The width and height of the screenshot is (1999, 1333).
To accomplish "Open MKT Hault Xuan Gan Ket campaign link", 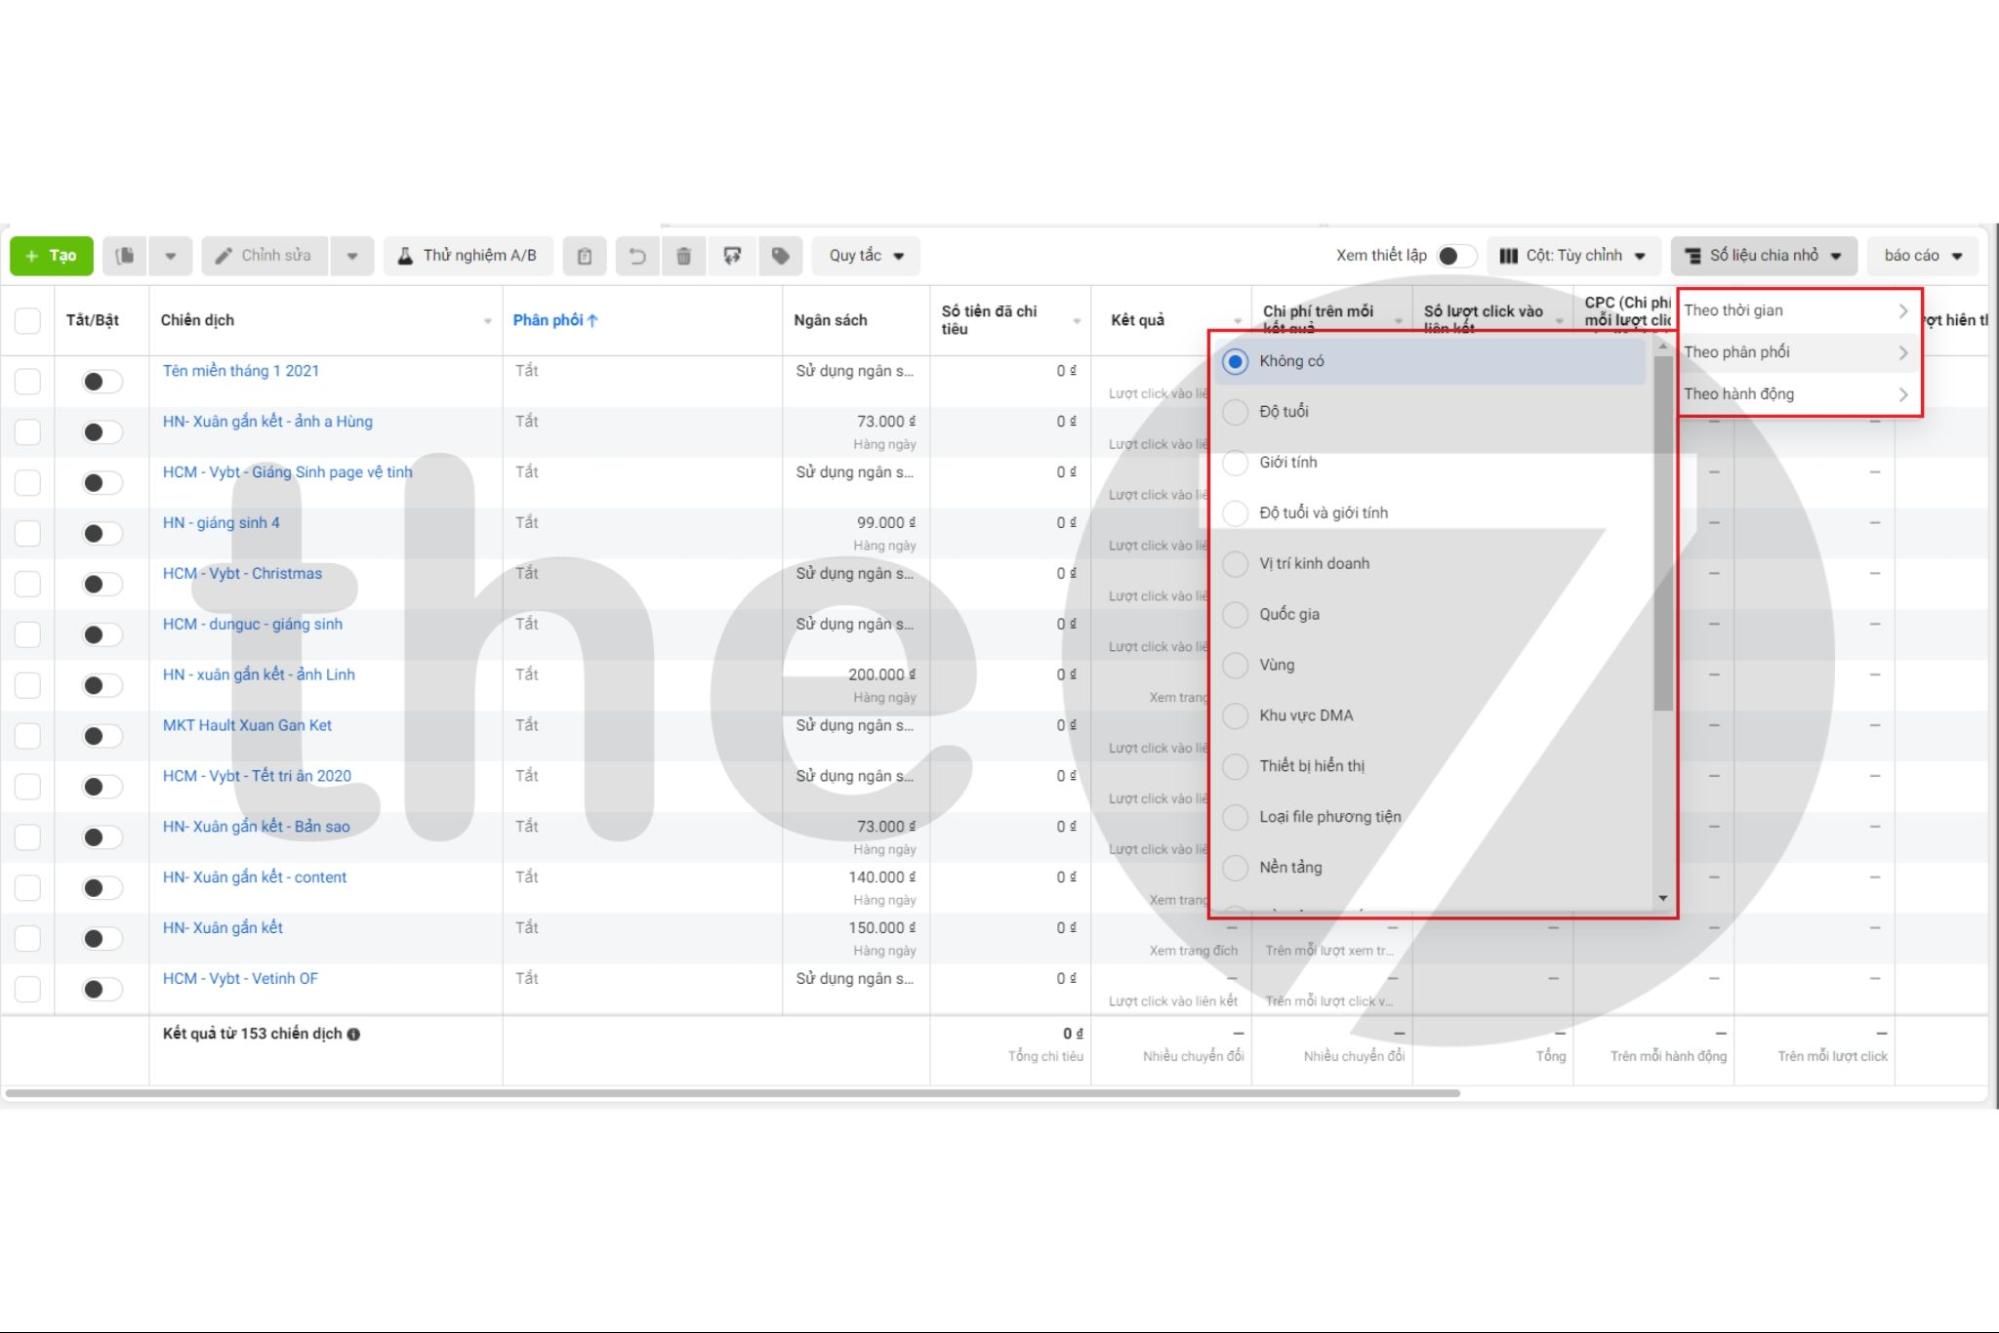I will pos(247,726).
